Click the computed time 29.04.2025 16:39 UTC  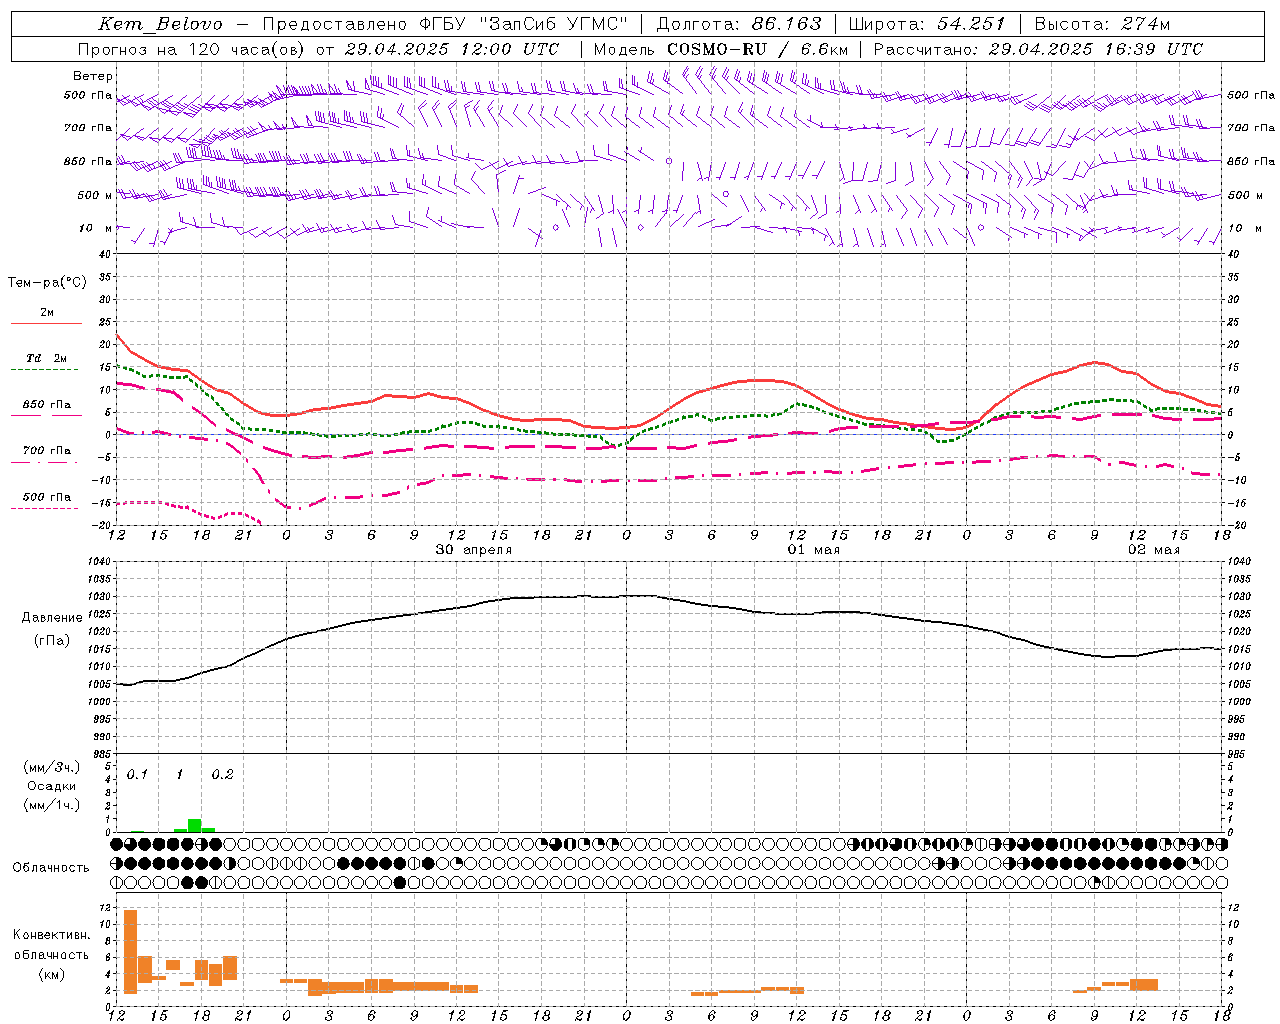(1095, 49)
